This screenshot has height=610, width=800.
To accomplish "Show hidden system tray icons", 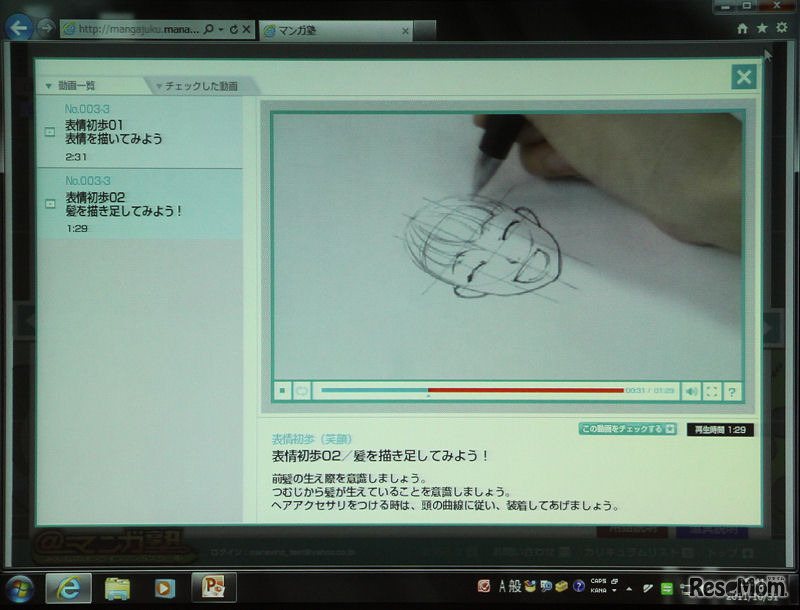I will coord(629,589).
